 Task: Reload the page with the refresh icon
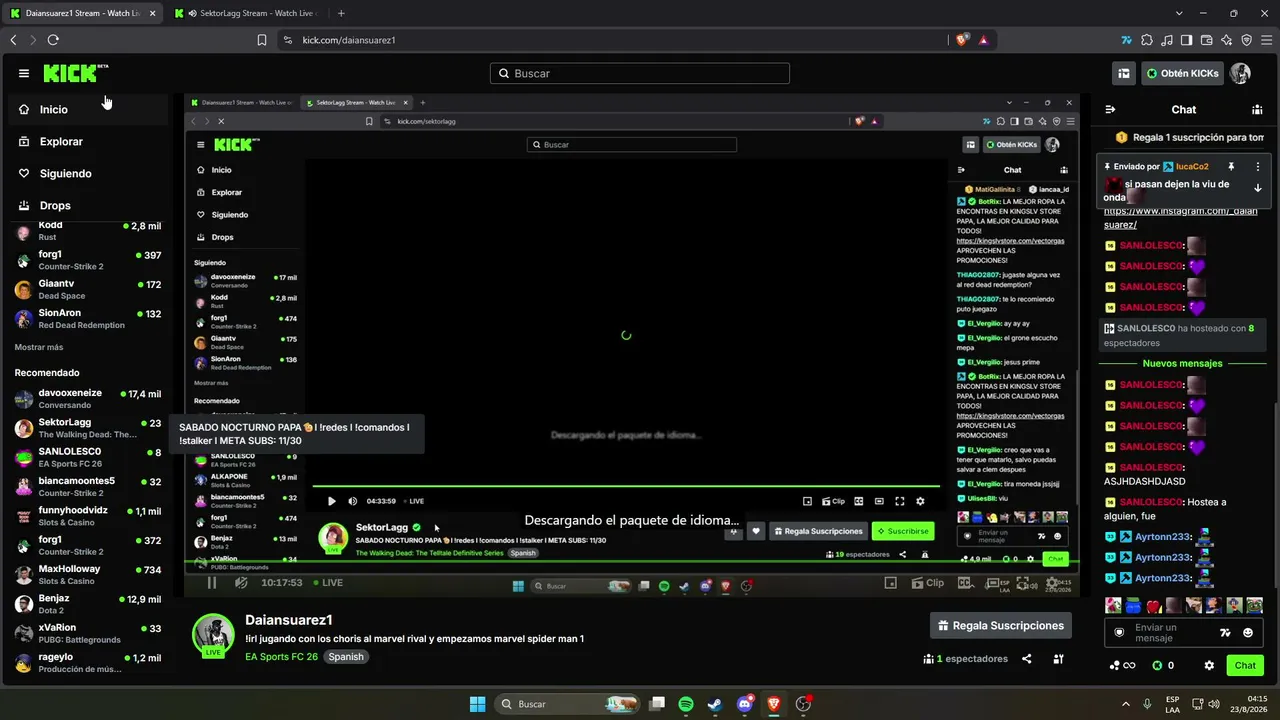[53, 40]
